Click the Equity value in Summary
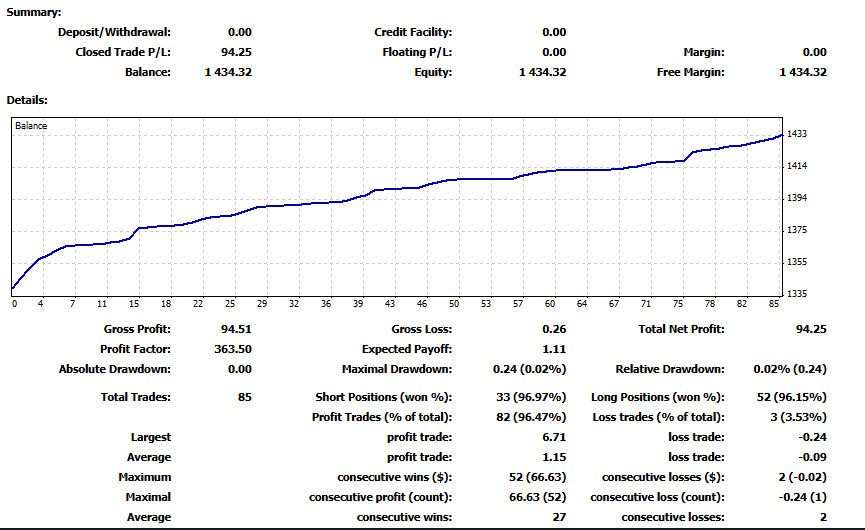Viewport: 865px width, 530px height. coord(542,72)
